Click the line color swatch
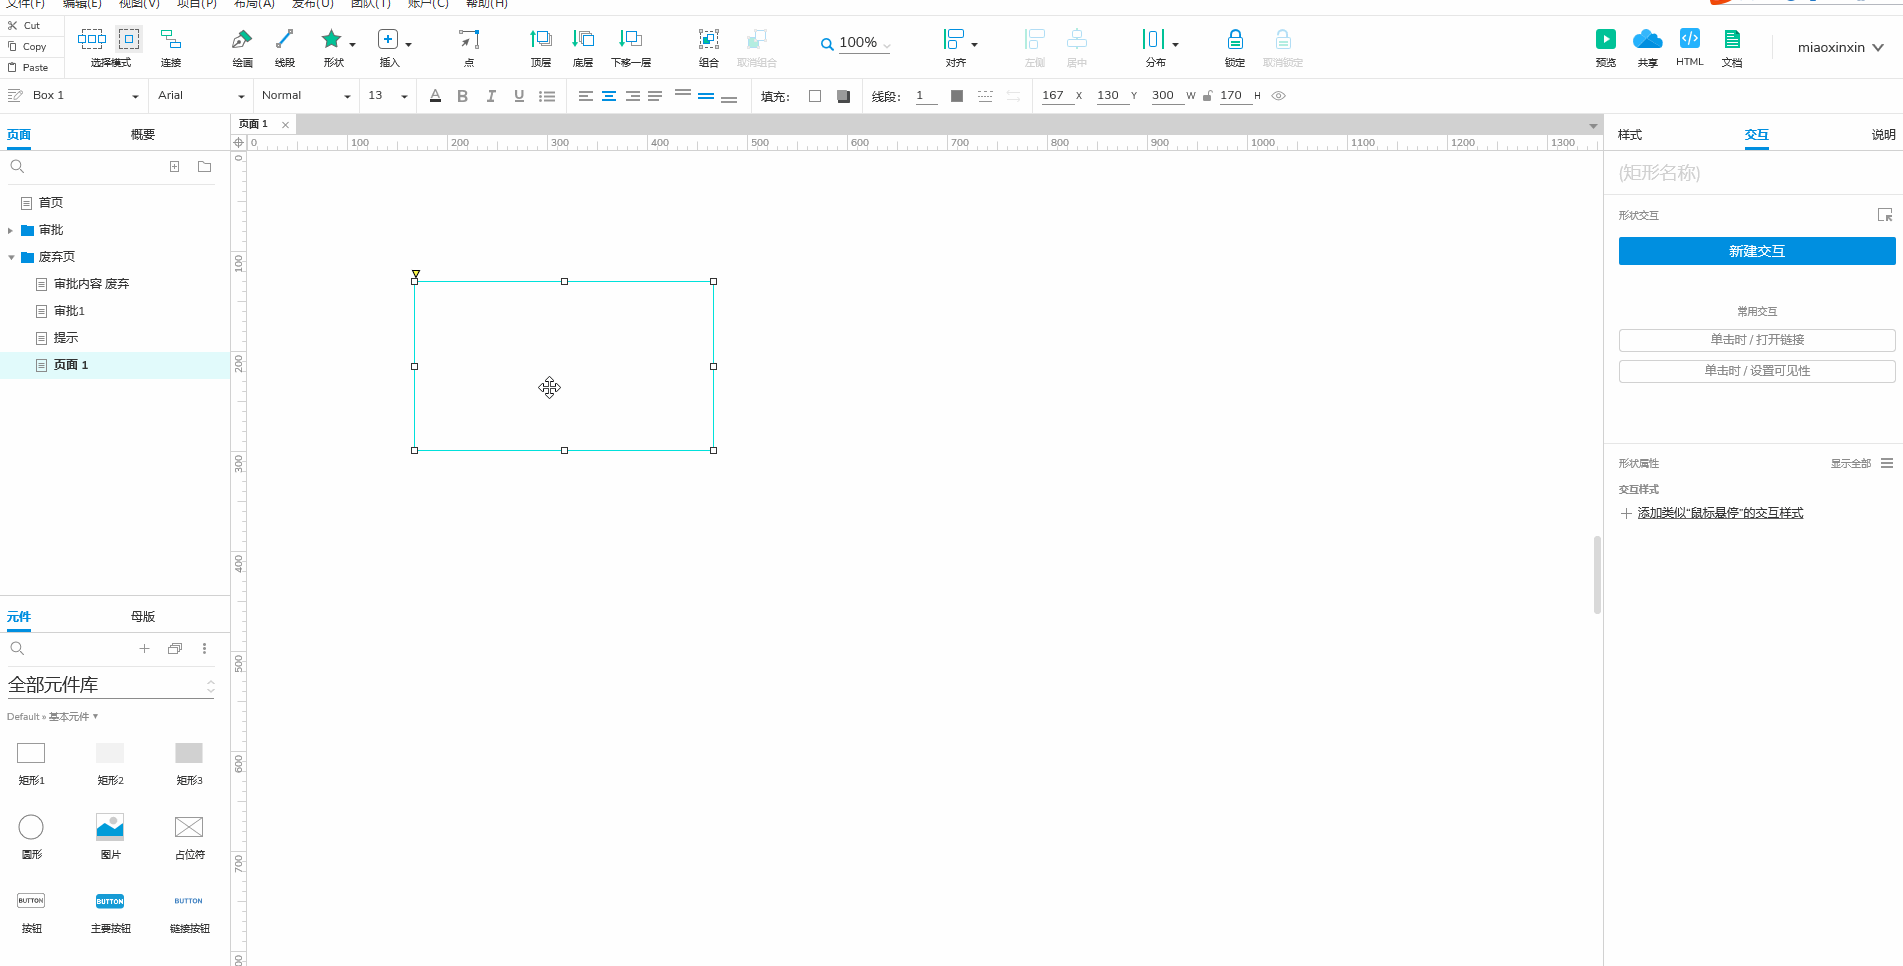This screenshot has width=1903, height=966. point(957,96)
